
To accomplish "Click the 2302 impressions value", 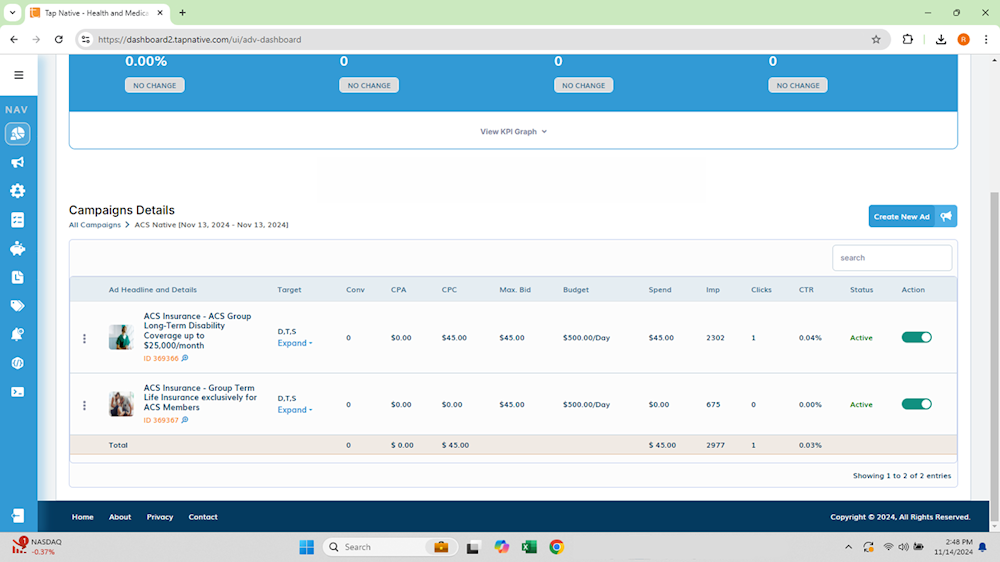I will click(x=715, y=337).
